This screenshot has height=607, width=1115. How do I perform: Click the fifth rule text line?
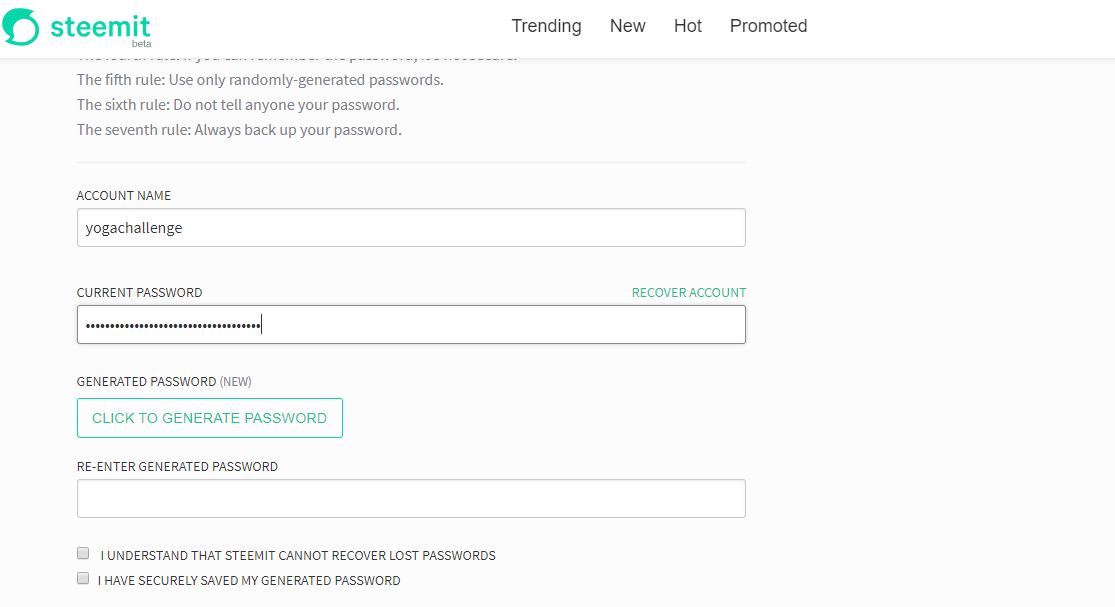(260, 80)
